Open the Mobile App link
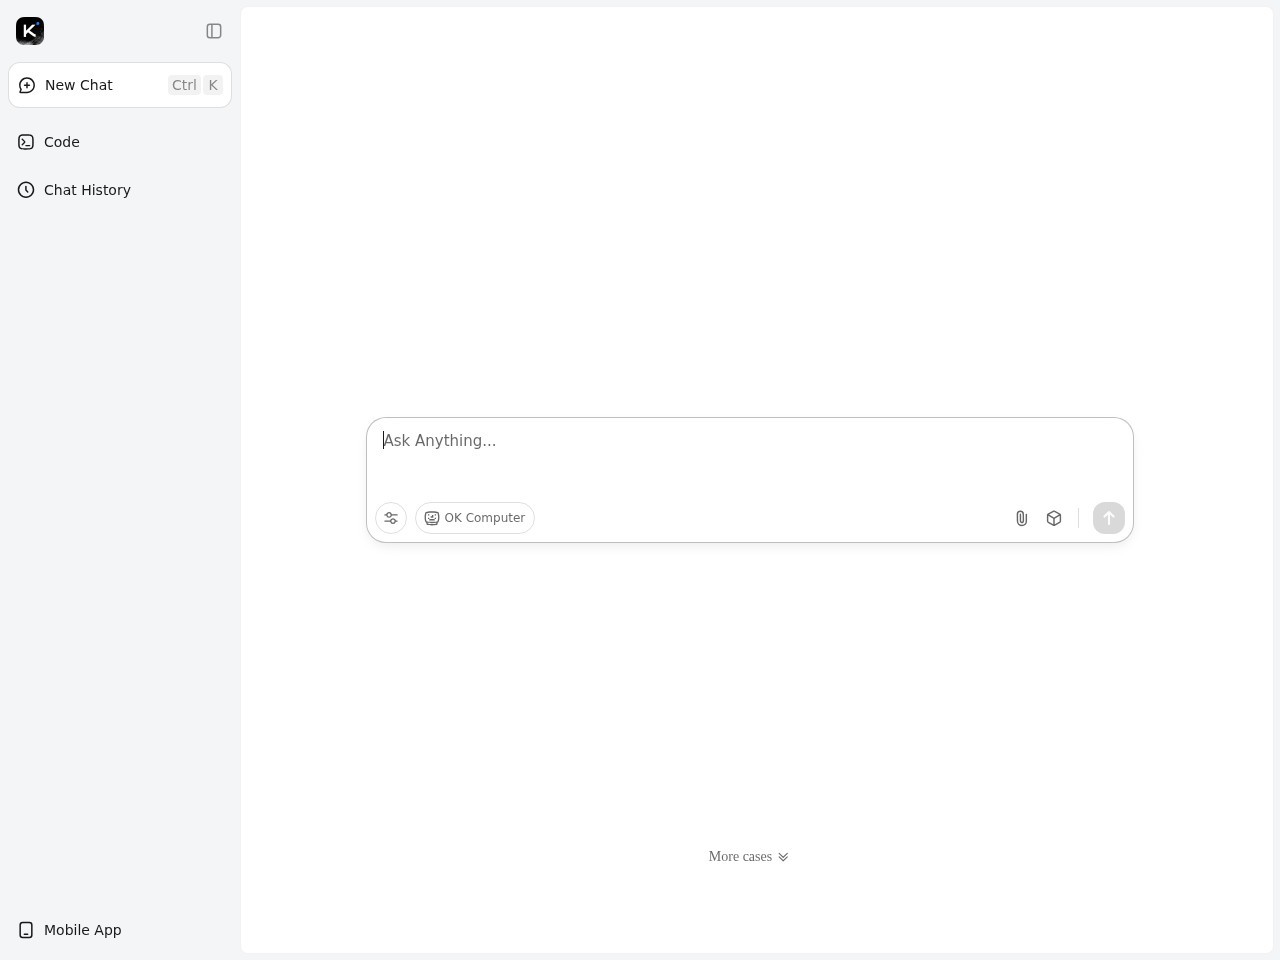The image size is (1280, 960). point(83,930)
